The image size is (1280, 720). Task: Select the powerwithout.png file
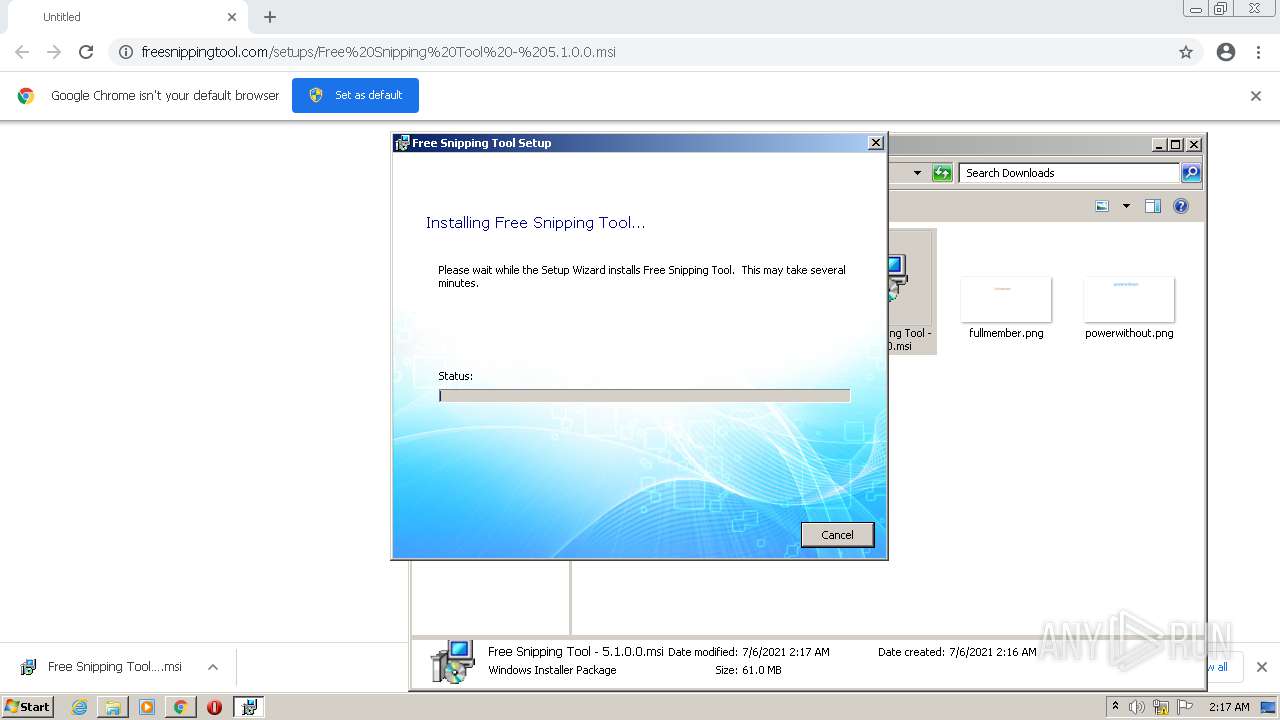coord(1129,308)
